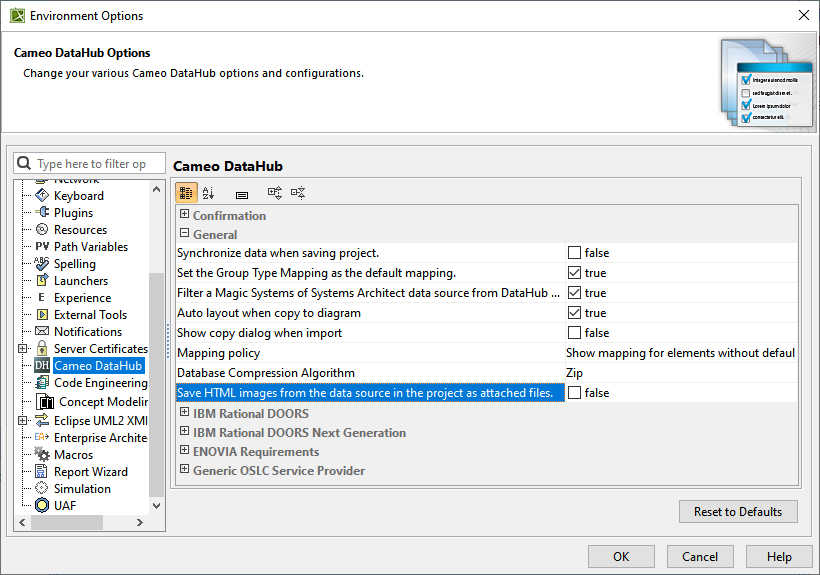
Task: Switch to categorized view in options toolbar
Action: click(186, 193)
